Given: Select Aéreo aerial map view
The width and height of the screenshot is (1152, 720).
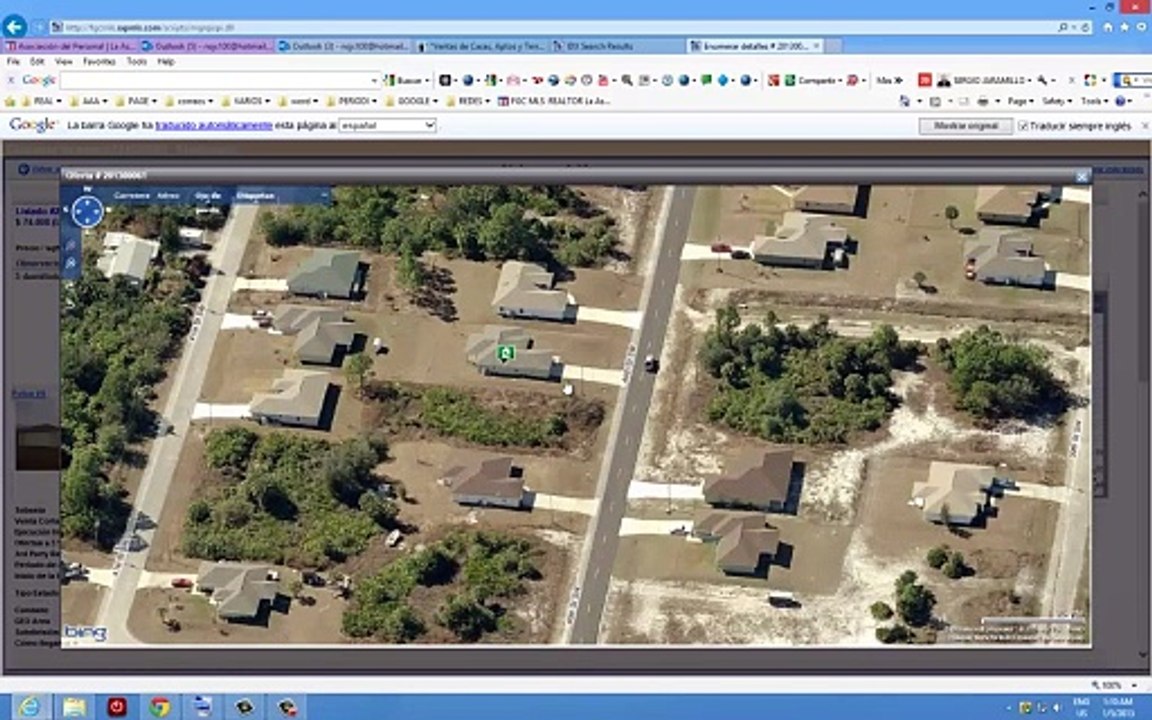Looking at the screenshot, I should click(168, 195).
